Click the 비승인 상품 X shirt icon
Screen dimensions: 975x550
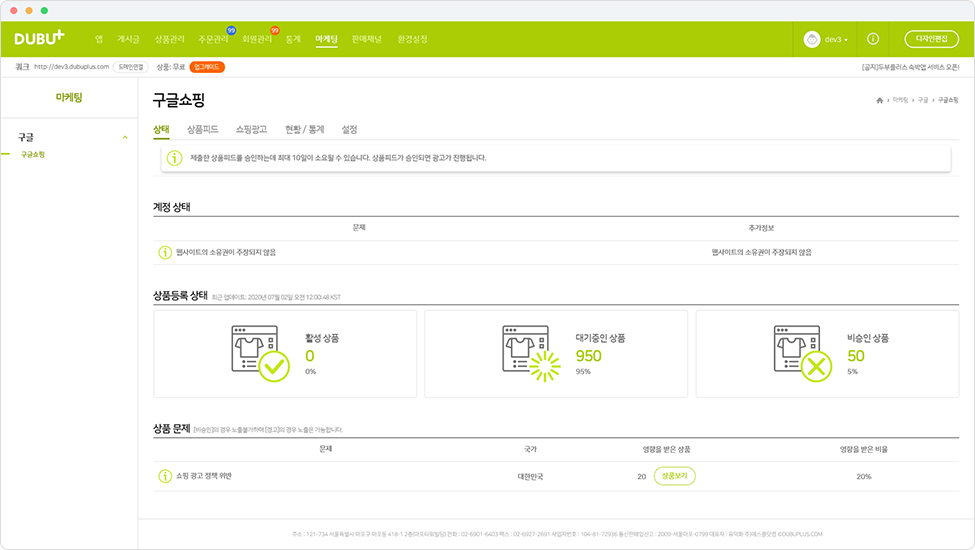coord(803,353)
